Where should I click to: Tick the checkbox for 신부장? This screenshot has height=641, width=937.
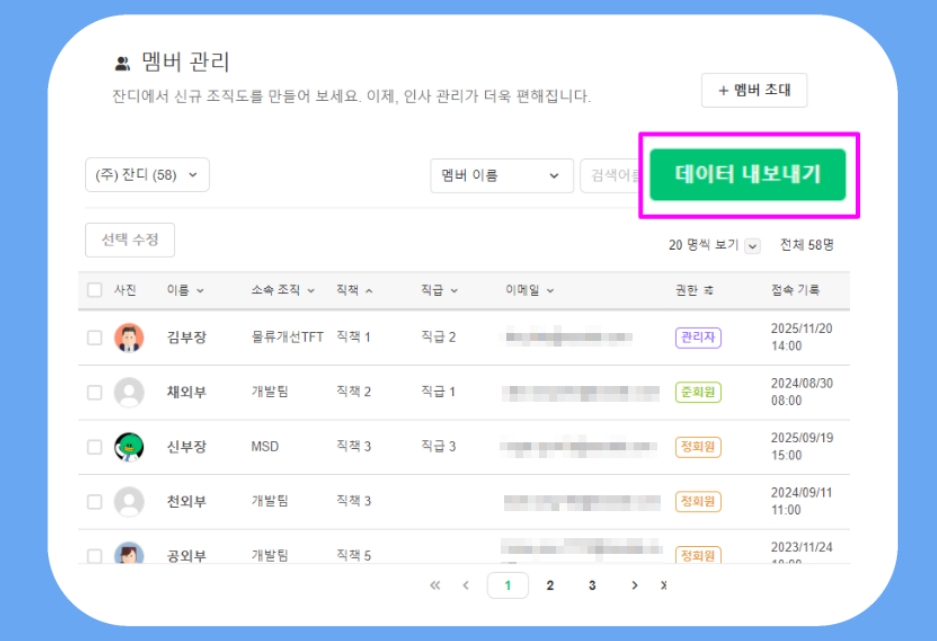pyautogui.click(x=95, y=447)
